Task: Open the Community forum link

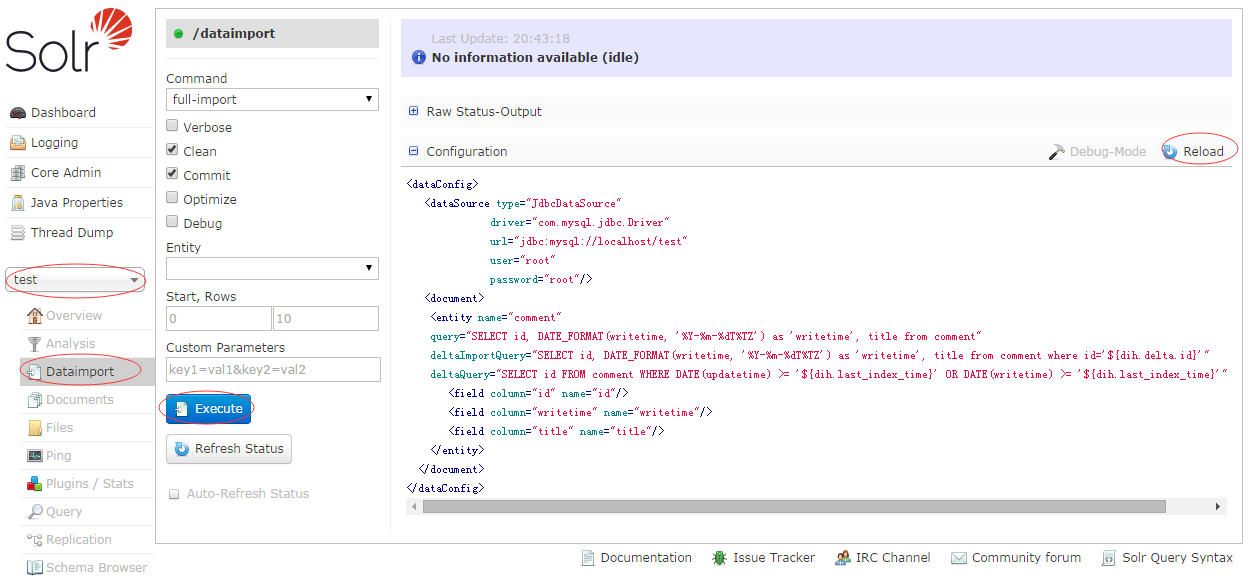Action: [x=1026, y=558]
